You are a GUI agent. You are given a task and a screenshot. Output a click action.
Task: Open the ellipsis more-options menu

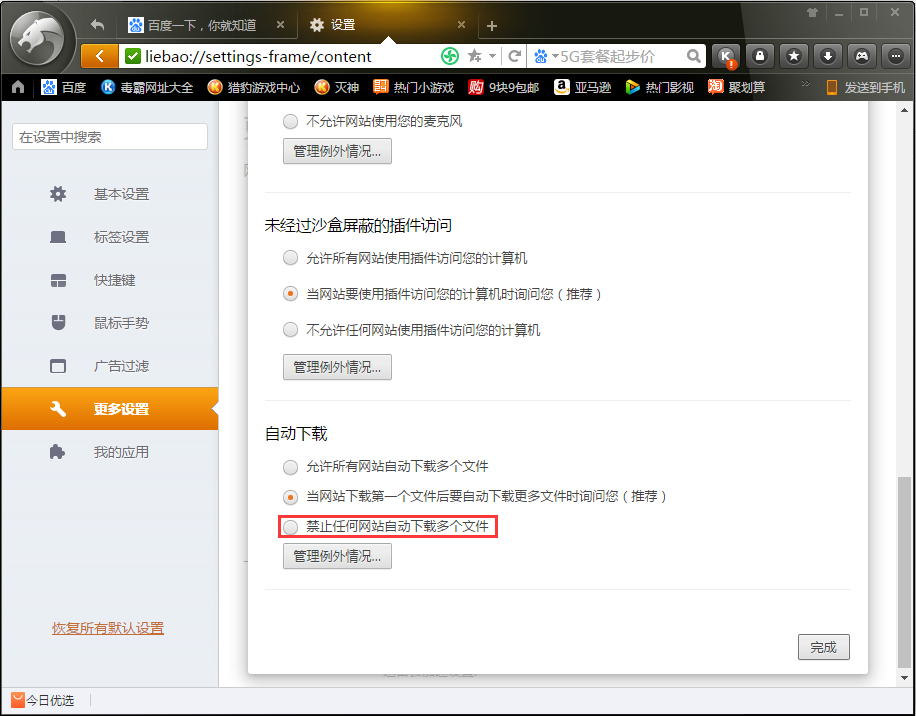coord(895,56)
